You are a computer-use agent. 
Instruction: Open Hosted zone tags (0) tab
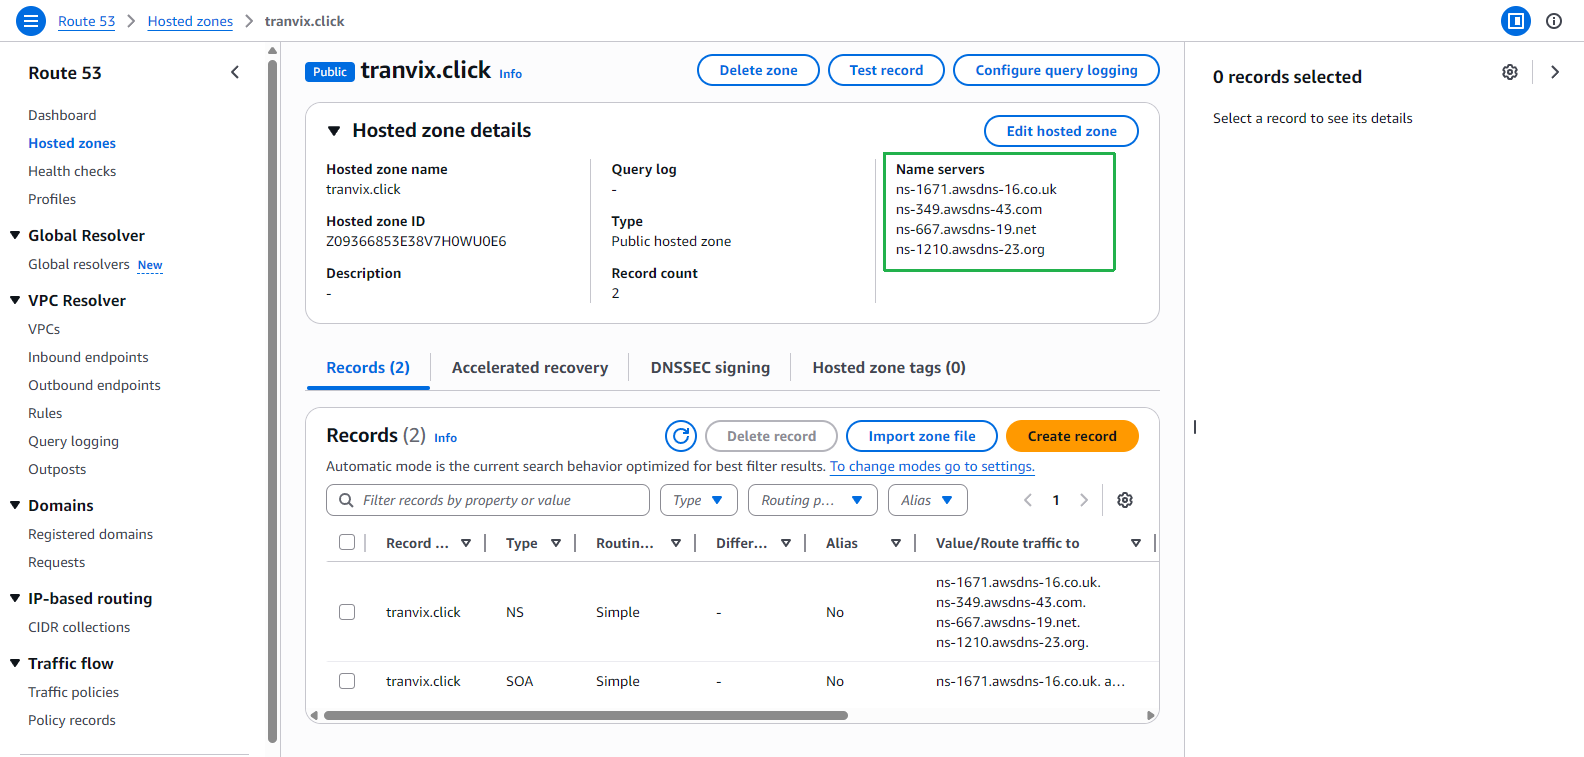click(889, 368)
